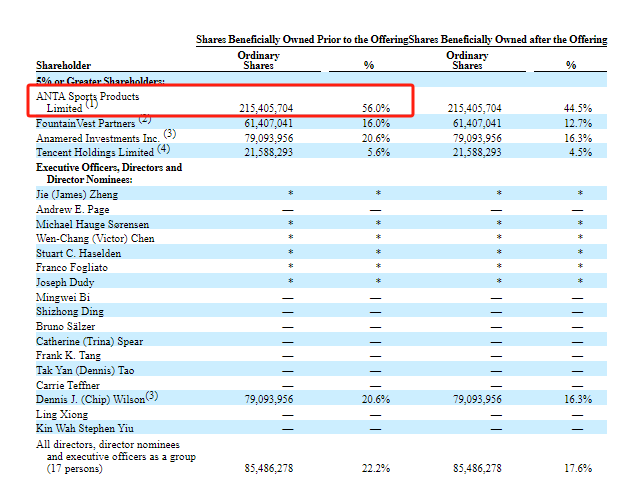Select the name "Ling Xiong"
This screenshot has height=487, width=629.
tap(62, 414)
